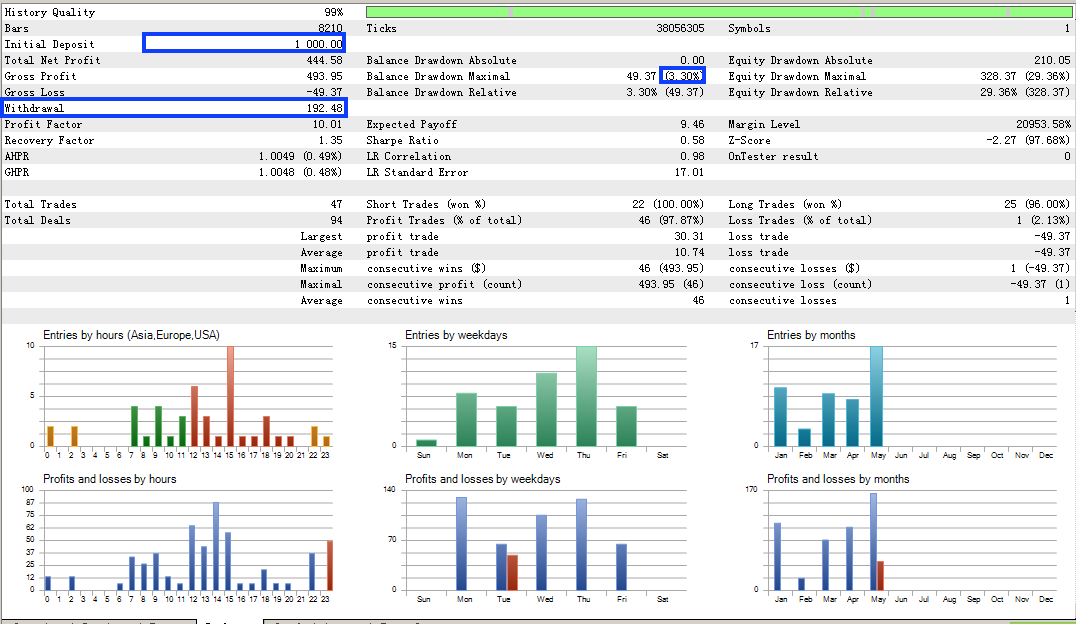This screenshot has height=624, width=1076.
Task: Click May bar in Entries by months
Action: pos(876,396)
